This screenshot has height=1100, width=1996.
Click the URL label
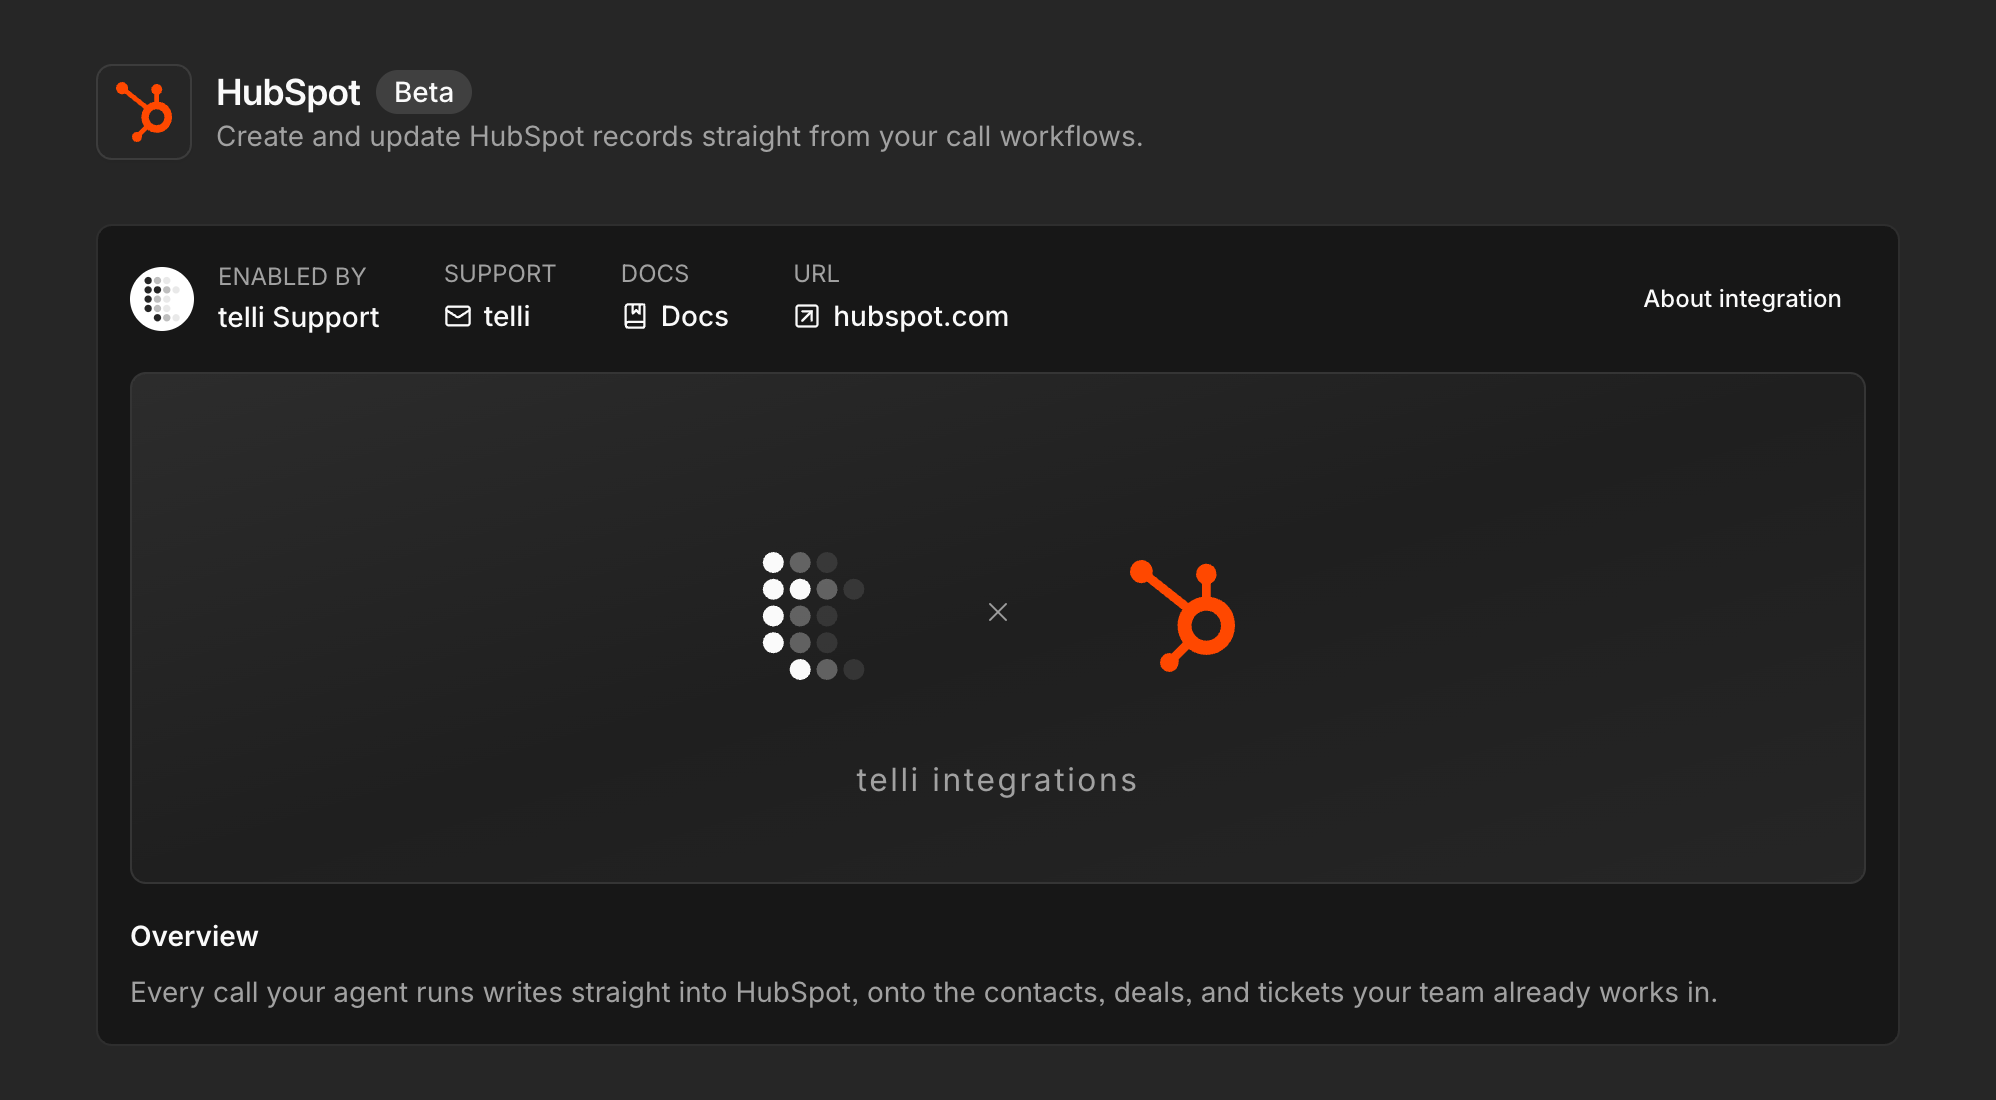coord(816,273)
